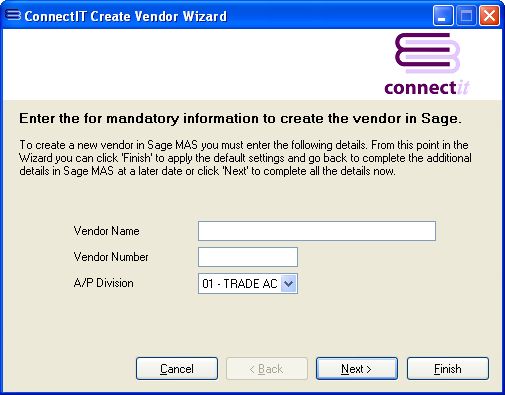
Task: Click the 'Vendor Name' label
Action: 106,231
